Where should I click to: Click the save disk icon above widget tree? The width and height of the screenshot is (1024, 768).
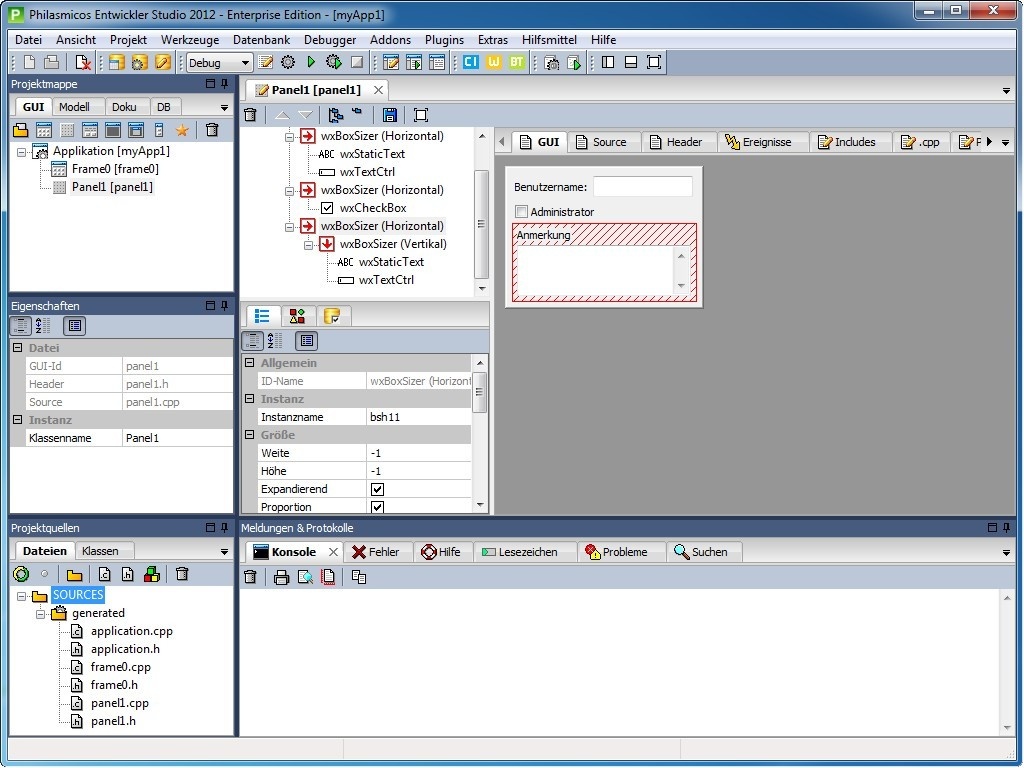click(x=390, y=115)
